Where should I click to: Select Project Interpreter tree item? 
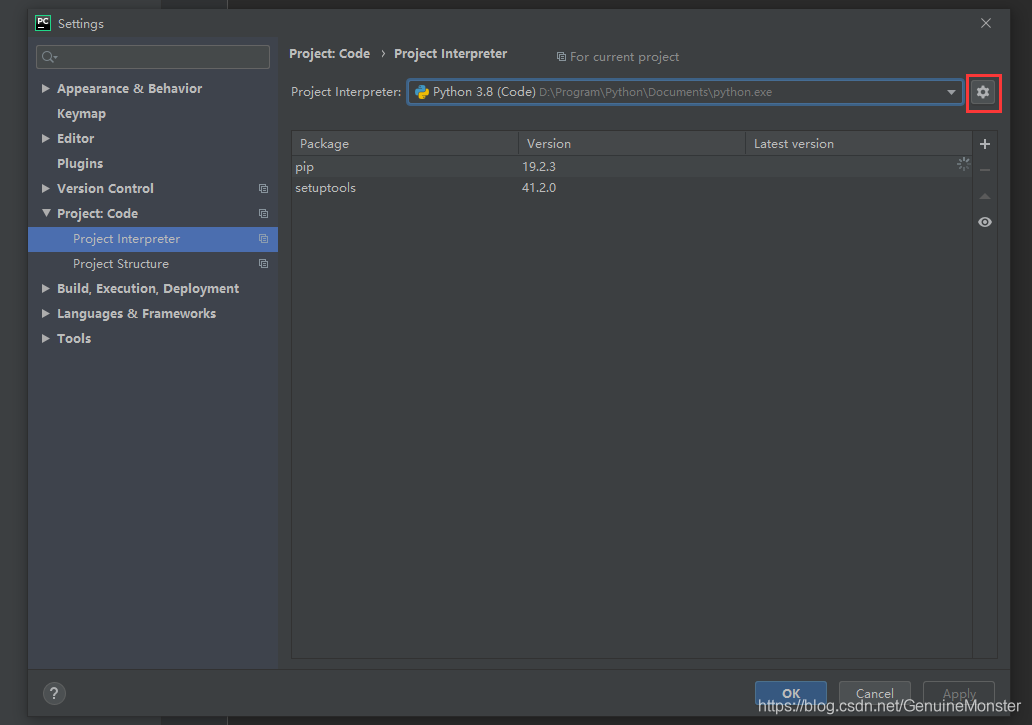point(153,239)
